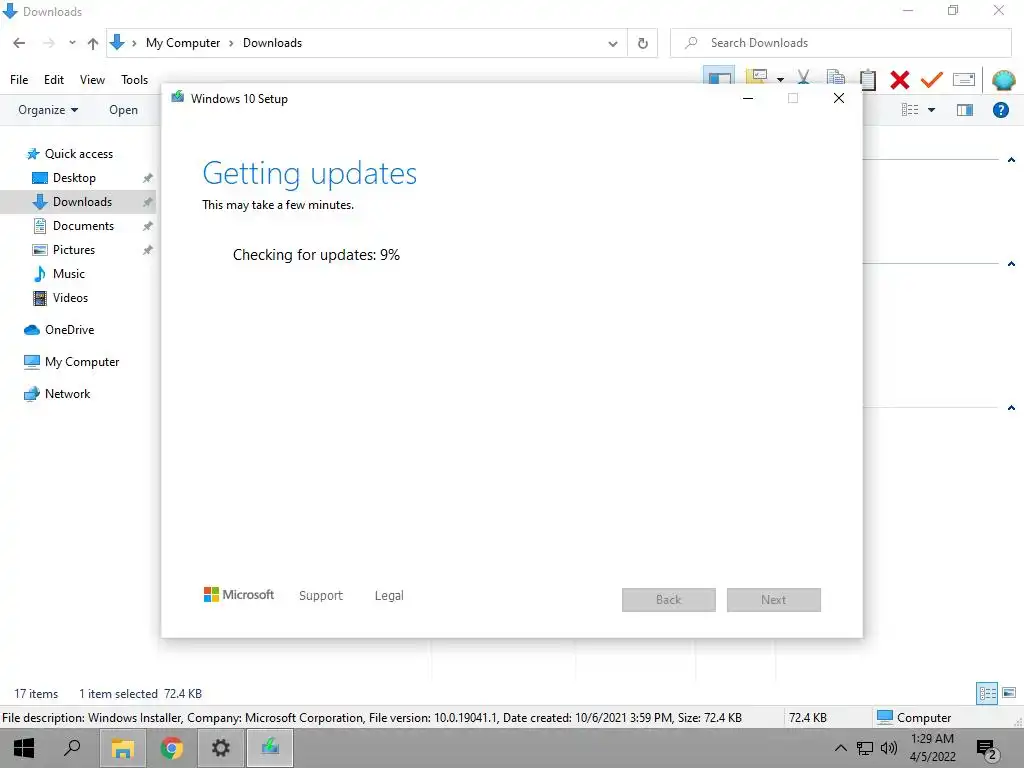The image size is (1024, 768).
Task: Click the Open command button
Action: tap(123, 110)
